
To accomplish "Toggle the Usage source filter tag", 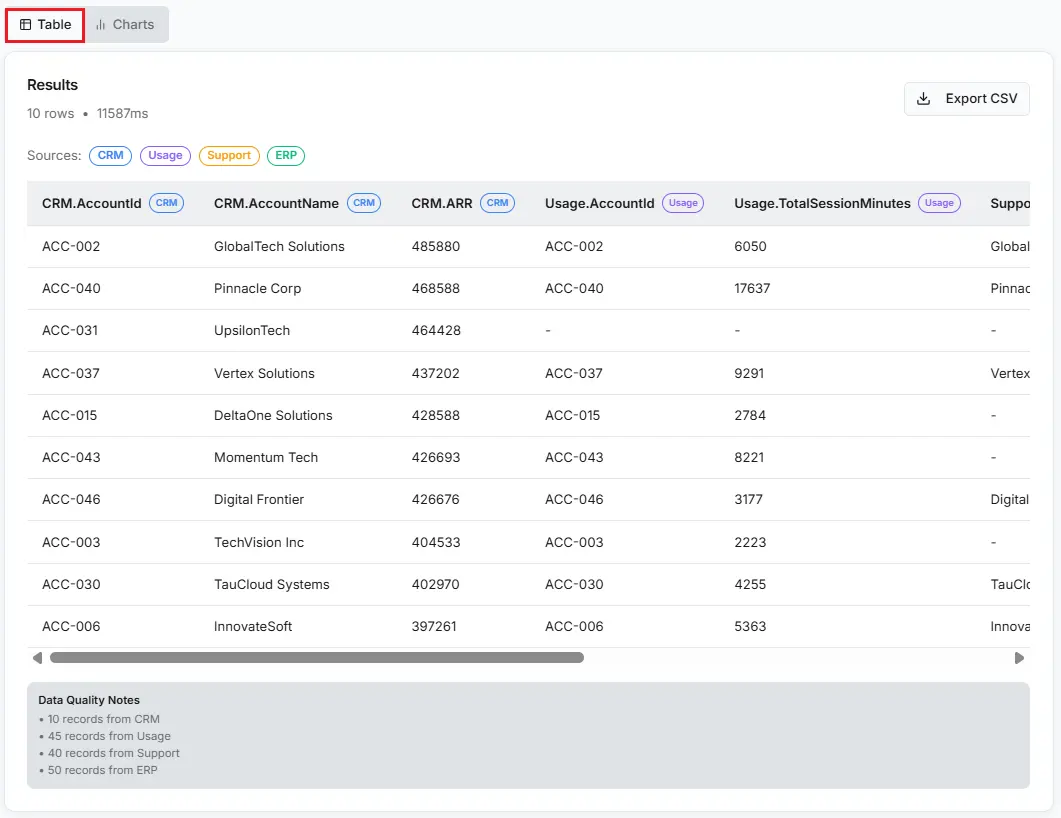I will [x=165, y=156].
